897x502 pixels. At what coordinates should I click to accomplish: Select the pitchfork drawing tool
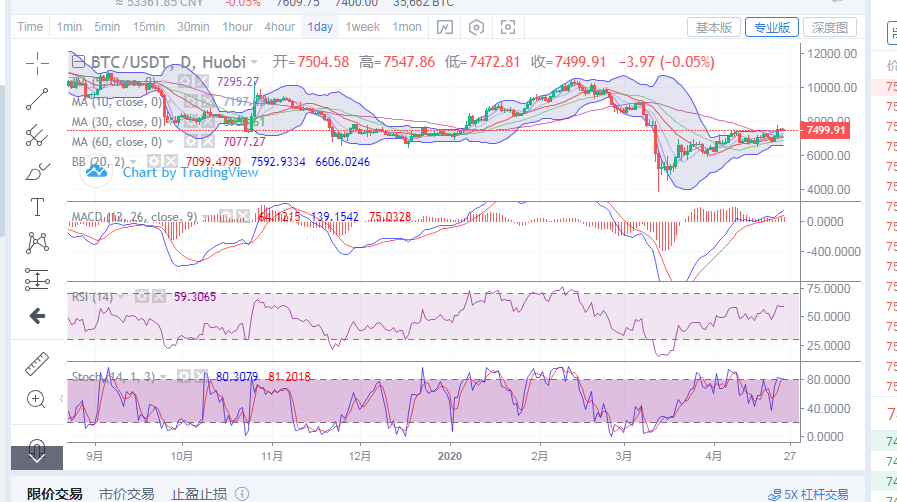(x=37, y=133)
